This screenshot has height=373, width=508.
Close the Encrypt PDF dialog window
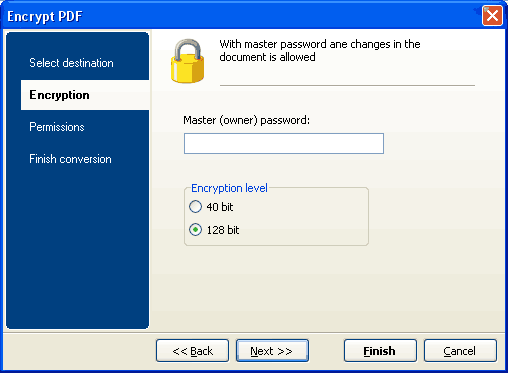point(492,16)
